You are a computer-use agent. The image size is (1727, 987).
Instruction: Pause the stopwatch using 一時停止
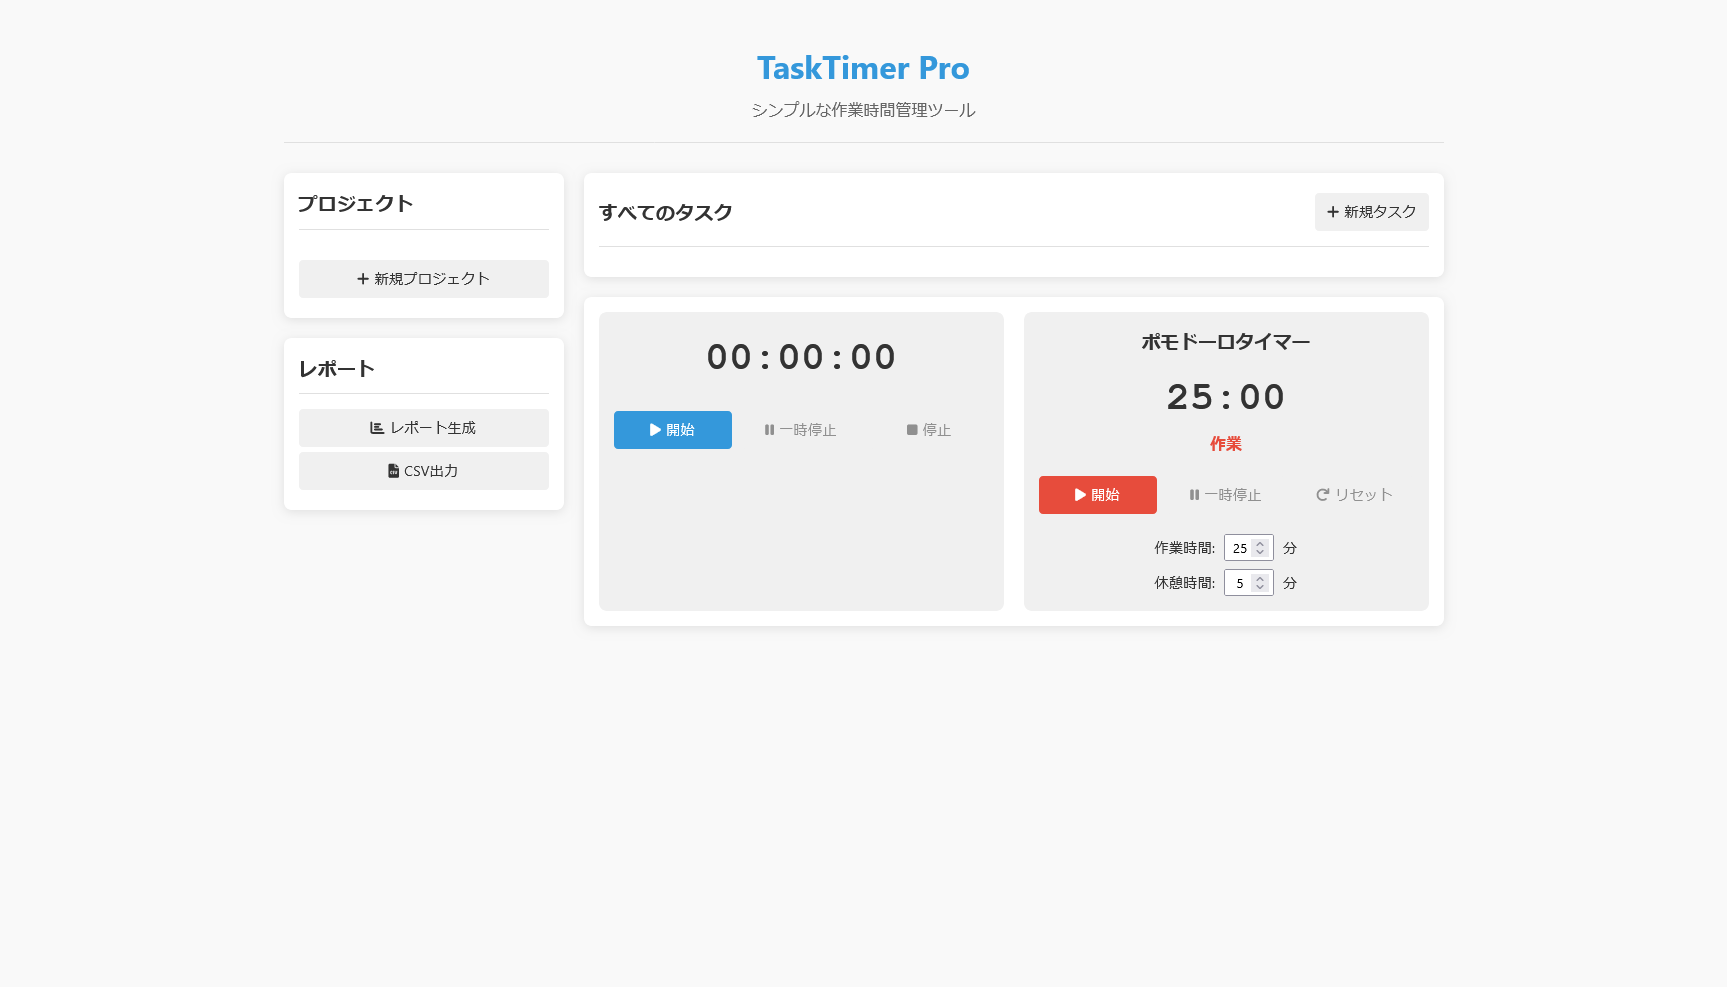click(x=800, y=430)
